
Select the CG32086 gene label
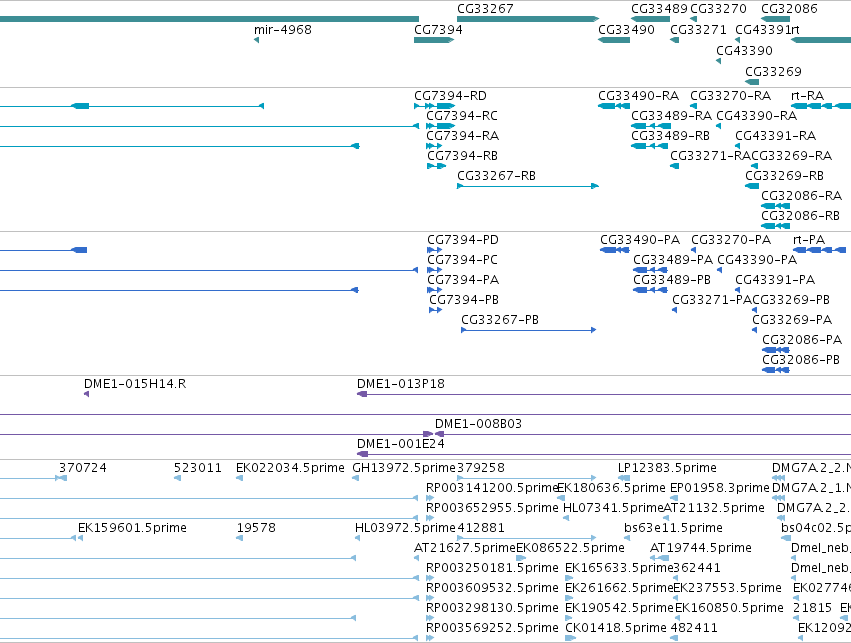[789, 9]
